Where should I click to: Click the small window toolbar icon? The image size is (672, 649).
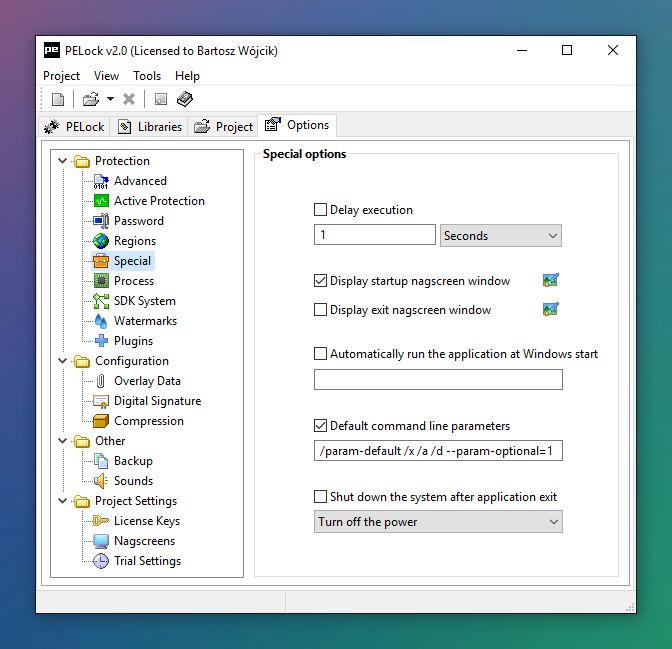pos(161,99)
